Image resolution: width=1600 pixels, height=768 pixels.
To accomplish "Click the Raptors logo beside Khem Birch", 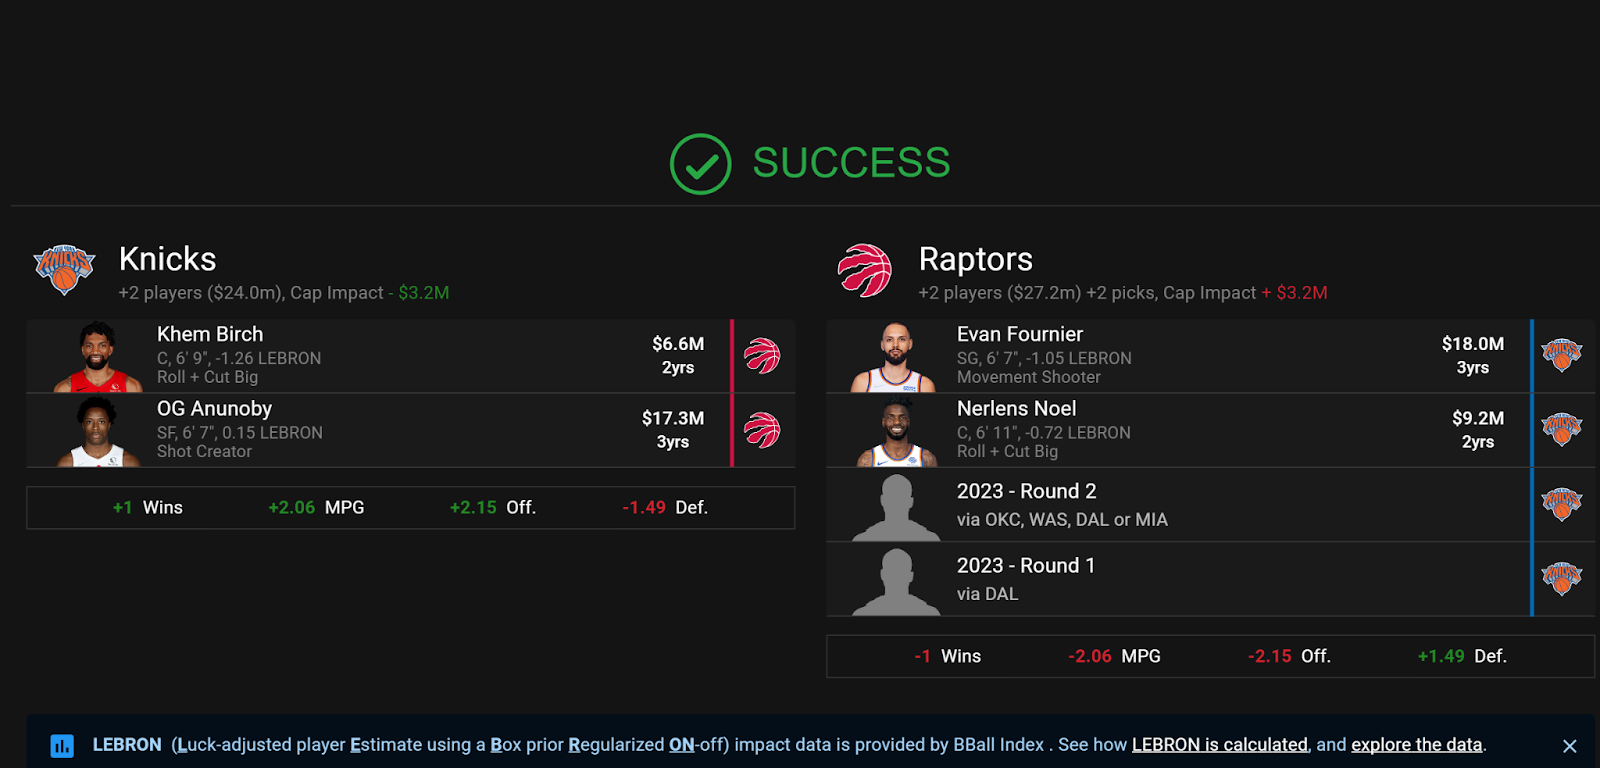I will coord(762,356).
